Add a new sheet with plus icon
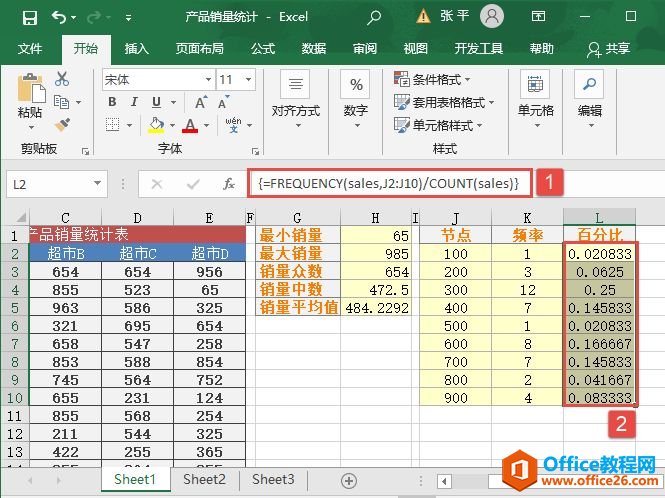665x498 pixels. click(348, 480)
